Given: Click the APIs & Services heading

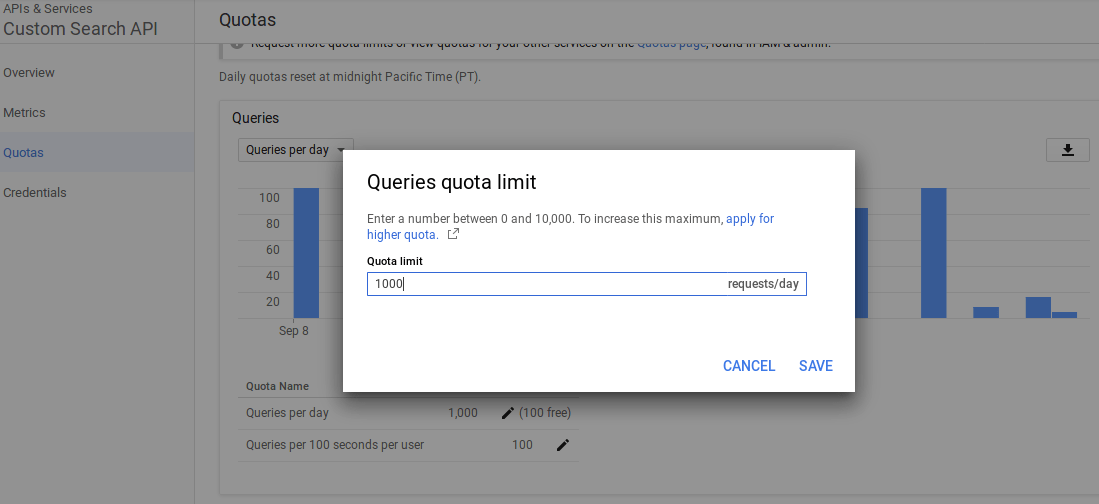Looking at the screenshot, I should click(x=48, y=9).
